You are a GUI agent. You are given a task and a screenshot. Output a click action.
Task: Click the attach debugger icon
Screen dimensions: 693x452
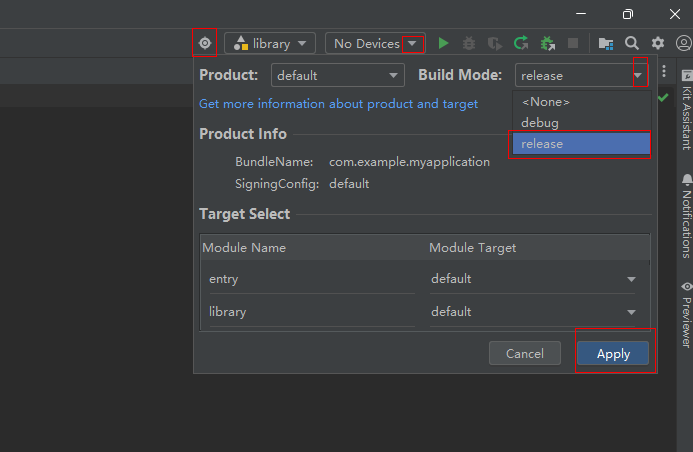click(547, 43)
